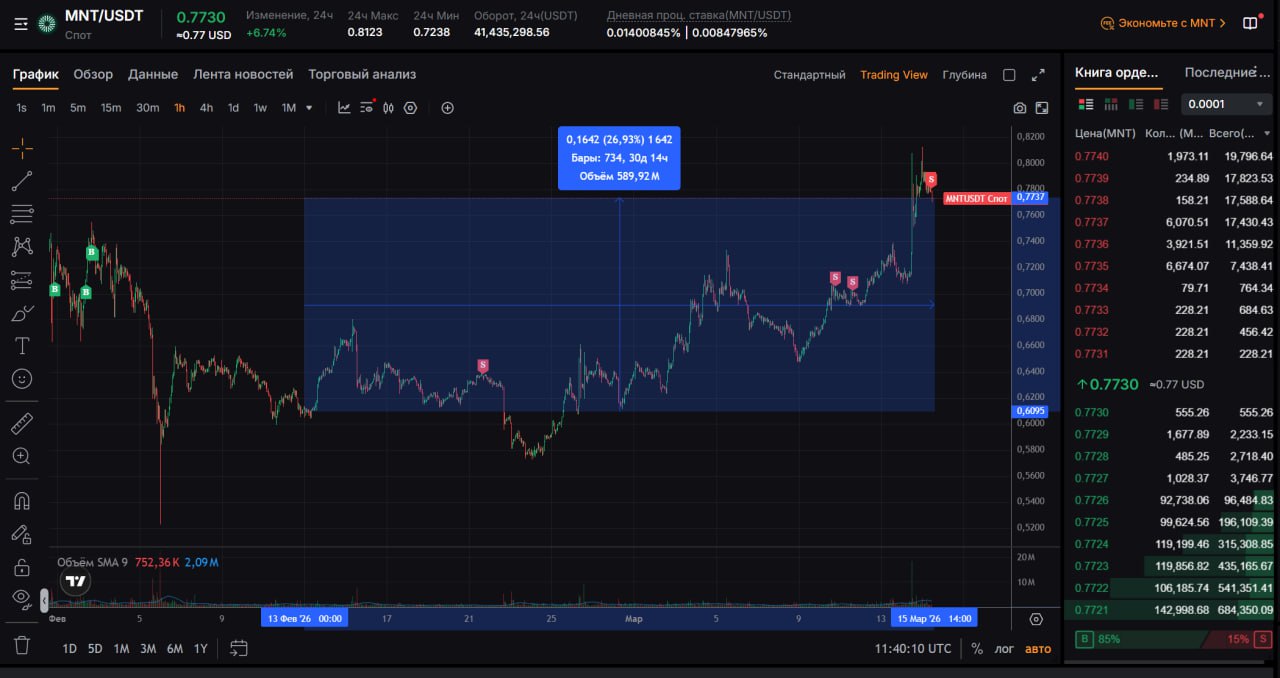
Task: Toggle visibility of all drawings eye icon
Action: click(x=22, y=599)
